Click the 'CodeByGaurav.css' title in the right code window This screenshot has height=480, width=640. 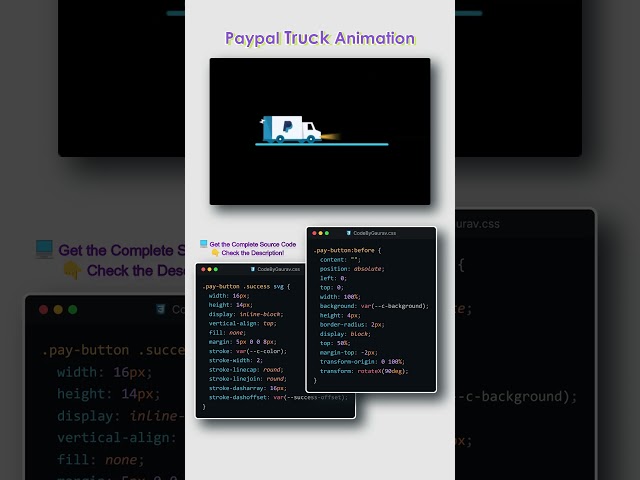pyautogui.click(x=374, y=233)
